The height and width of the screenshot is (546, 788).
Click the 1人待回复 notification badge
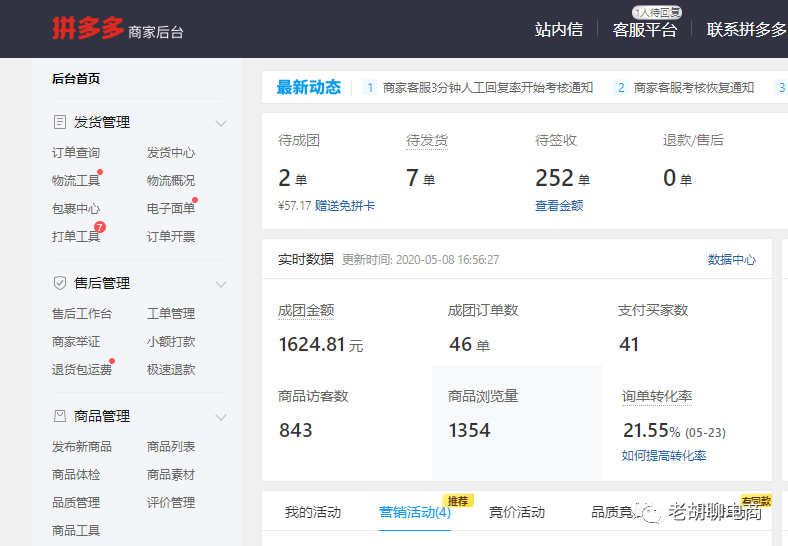657,13
